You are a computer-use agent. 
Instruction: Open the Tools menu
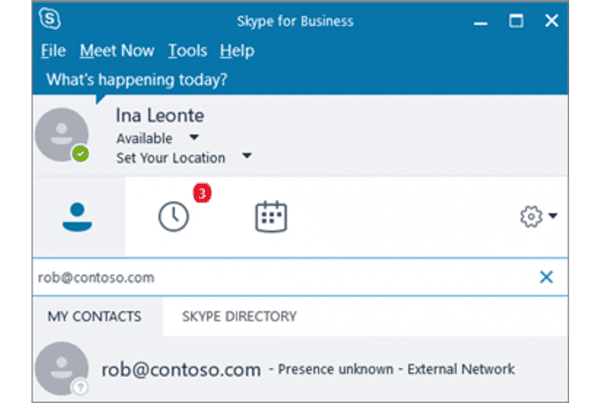click(188, 51)
